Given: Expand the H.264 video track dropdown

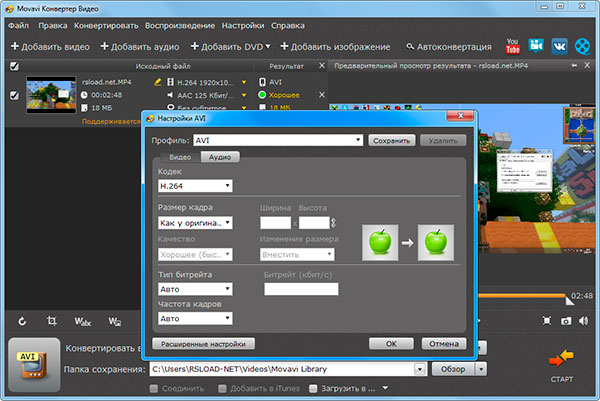Looking at the screenshot, I should (244, 82).
